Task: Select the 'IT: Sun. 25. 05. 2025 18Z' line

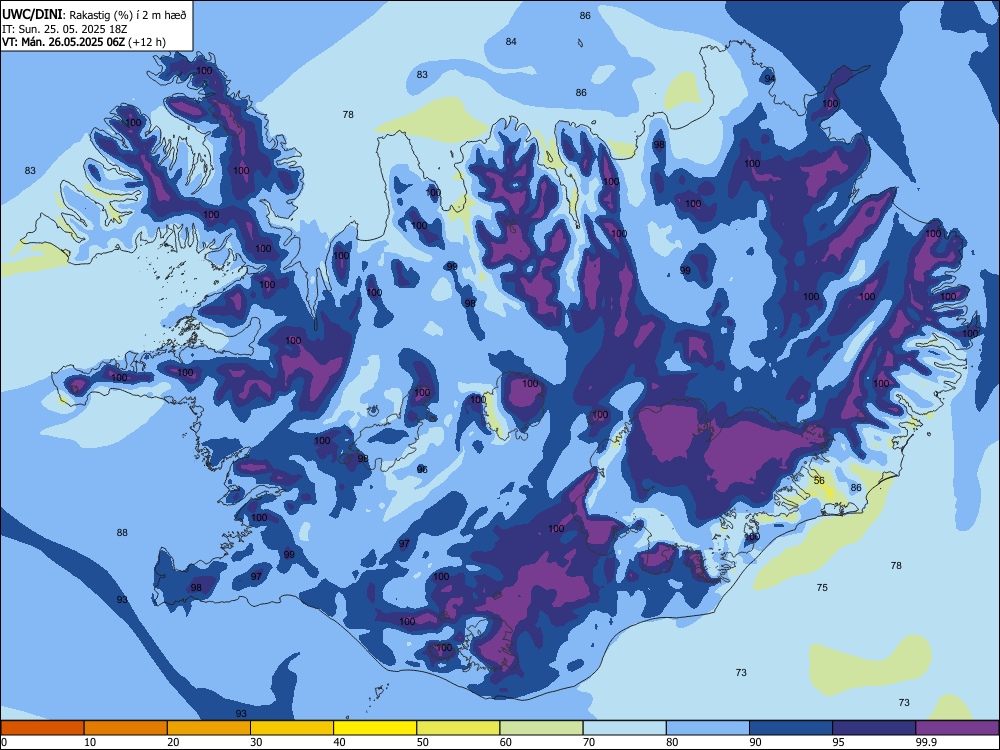Action: [64, 29]
